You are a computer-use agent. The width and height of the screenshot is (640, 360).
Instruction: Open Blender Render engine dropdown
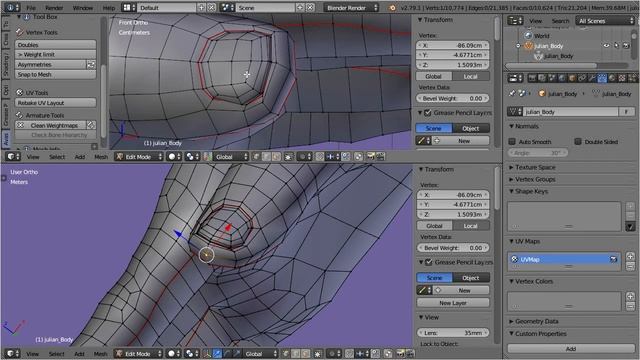[351, 7]
